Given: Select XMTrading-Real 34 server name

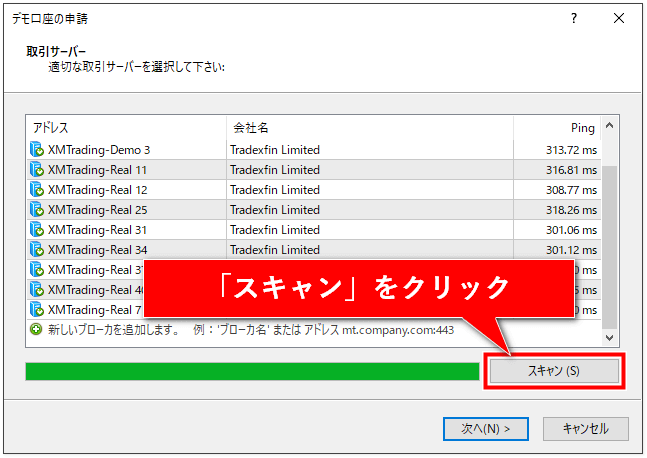Looking at the screenshot, I should tap(97, 250).
